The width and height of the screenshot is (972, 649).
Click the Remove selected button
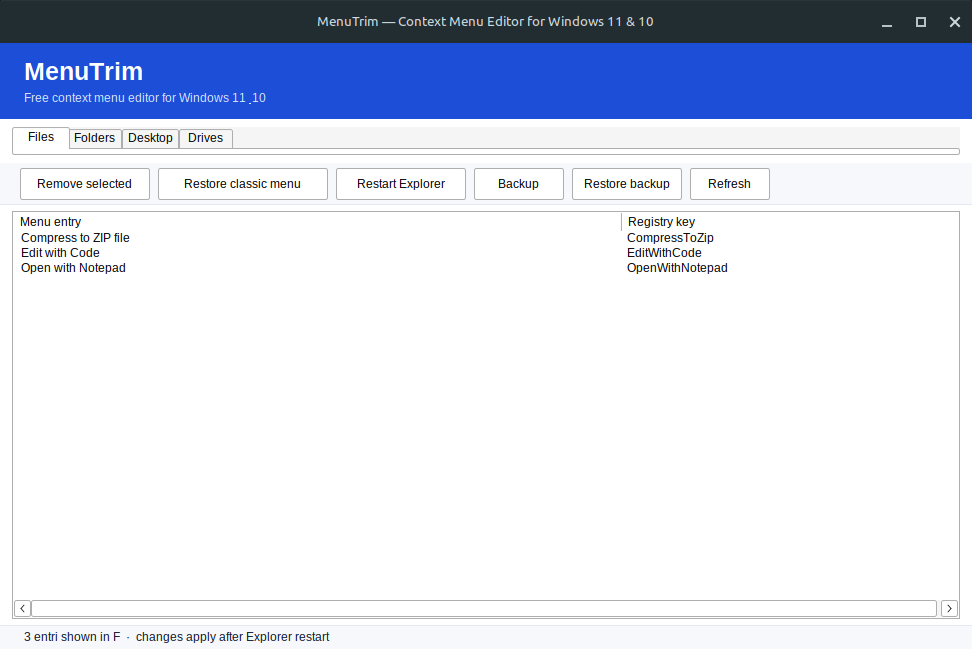tap(84, 184)
